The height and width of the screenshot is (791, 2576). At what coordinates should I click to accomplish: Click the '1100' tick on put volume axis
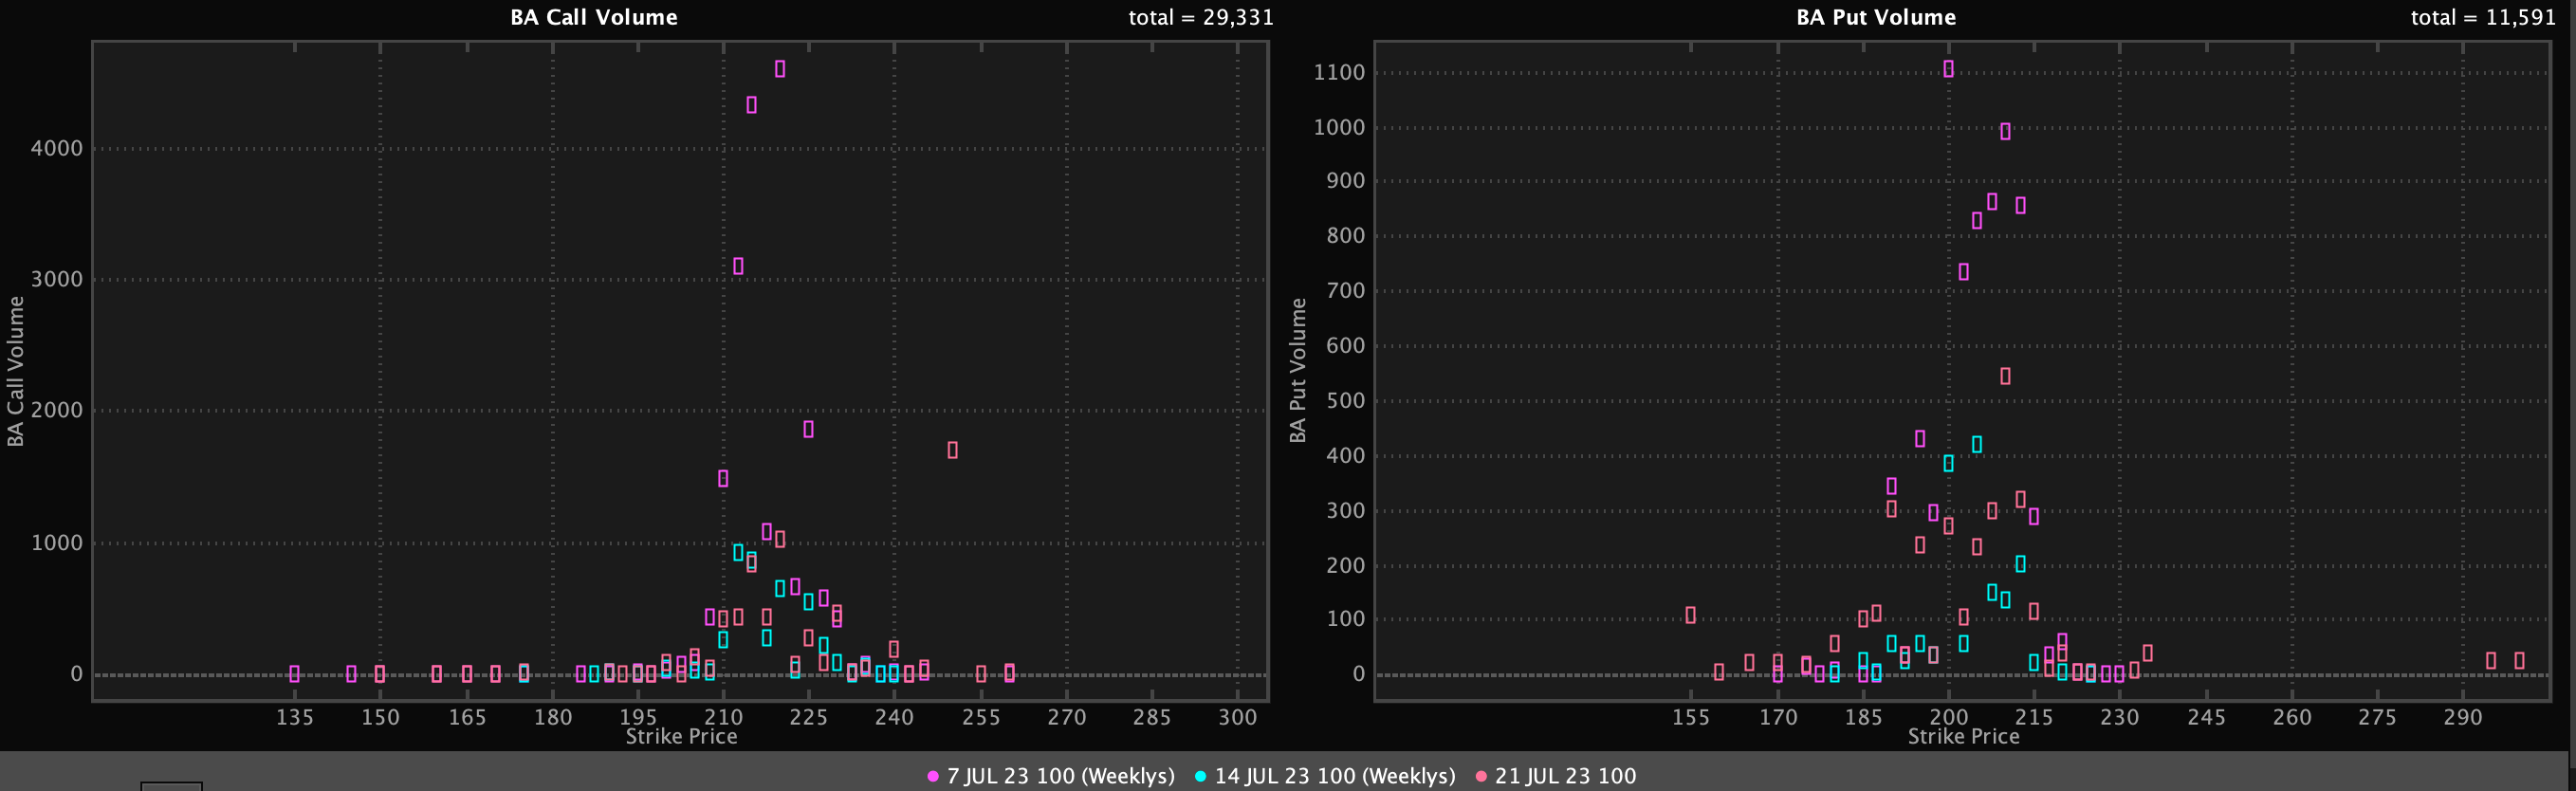(x=1339, y=72)
